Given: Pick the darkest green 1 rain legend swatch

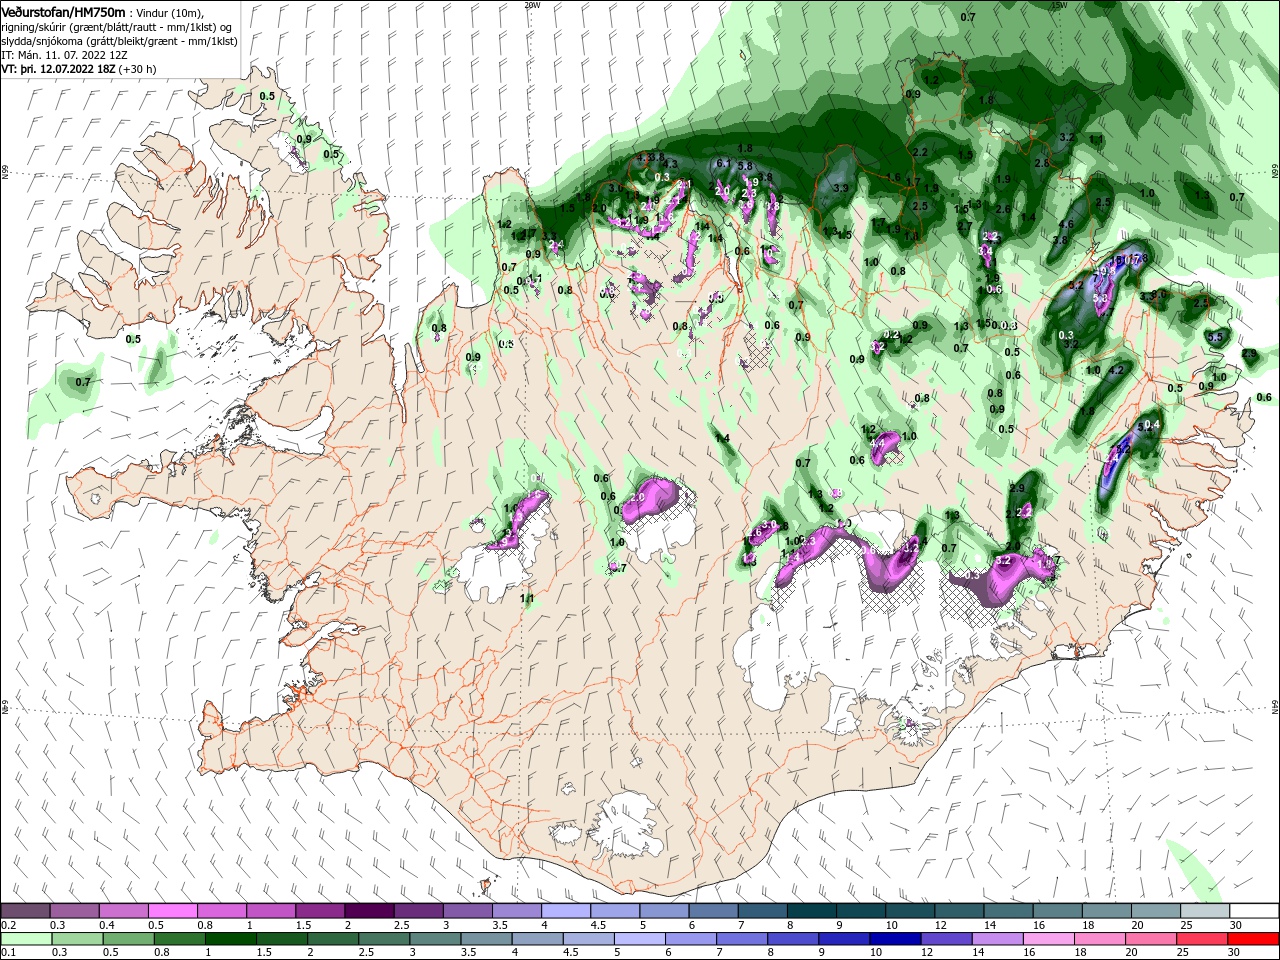Looking at the screenshot, I should [230, 939].
